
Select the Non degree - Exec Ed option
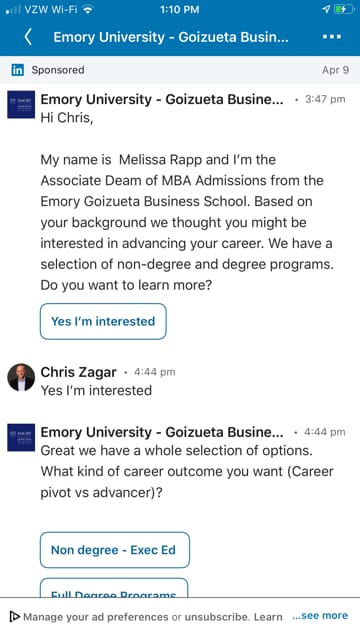(x=115, y=550)
